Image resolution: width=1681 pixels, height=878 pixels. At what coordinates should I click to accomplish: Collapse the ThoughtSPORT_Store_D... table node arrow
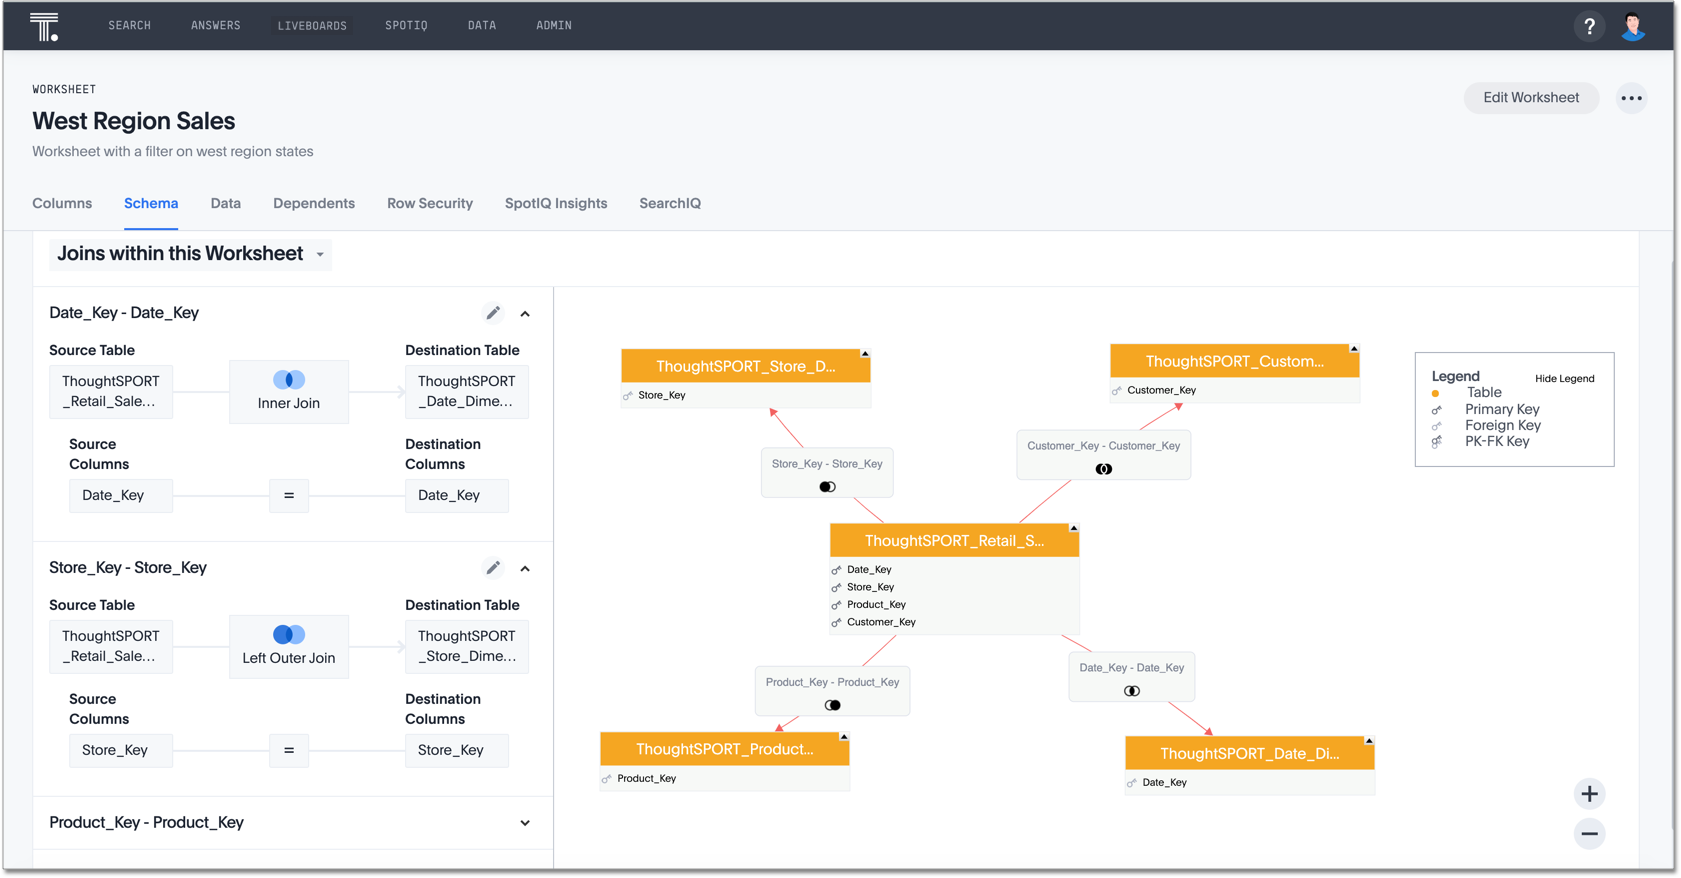point(865,354)
